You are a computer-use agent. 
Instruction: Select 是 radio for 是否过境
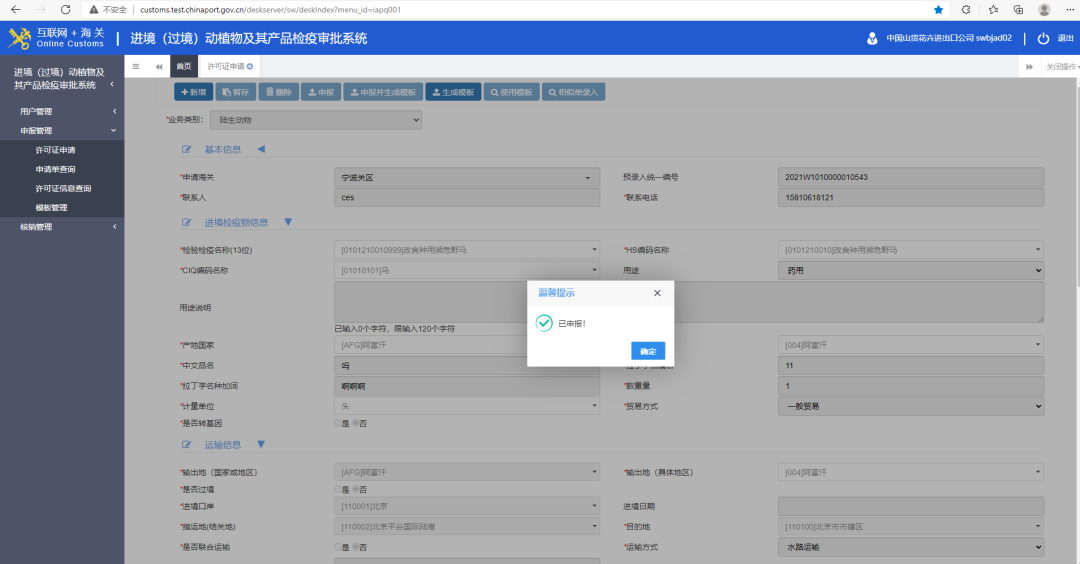(x=338, y=490)
